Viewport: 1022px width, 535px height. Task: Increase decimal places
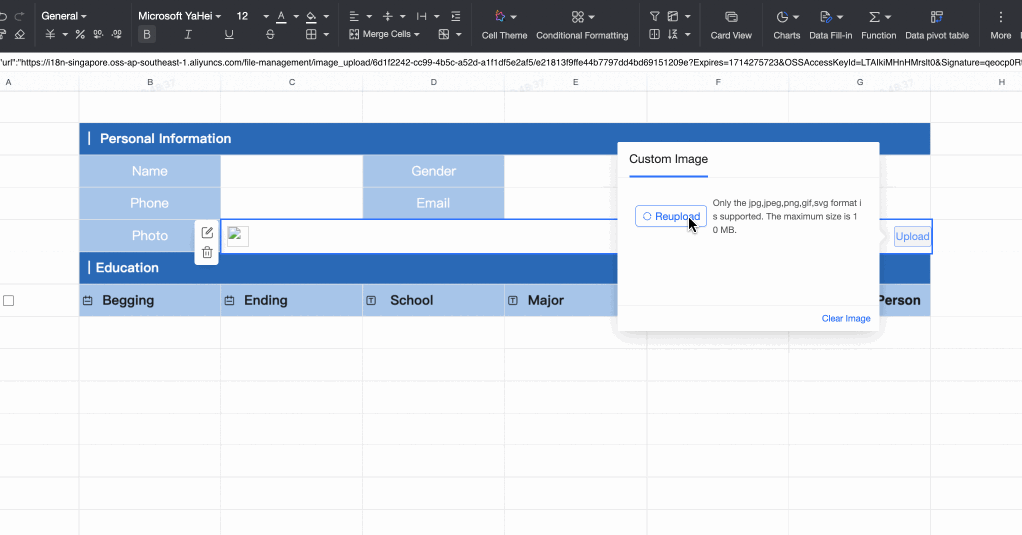click(x=117, y=35)
